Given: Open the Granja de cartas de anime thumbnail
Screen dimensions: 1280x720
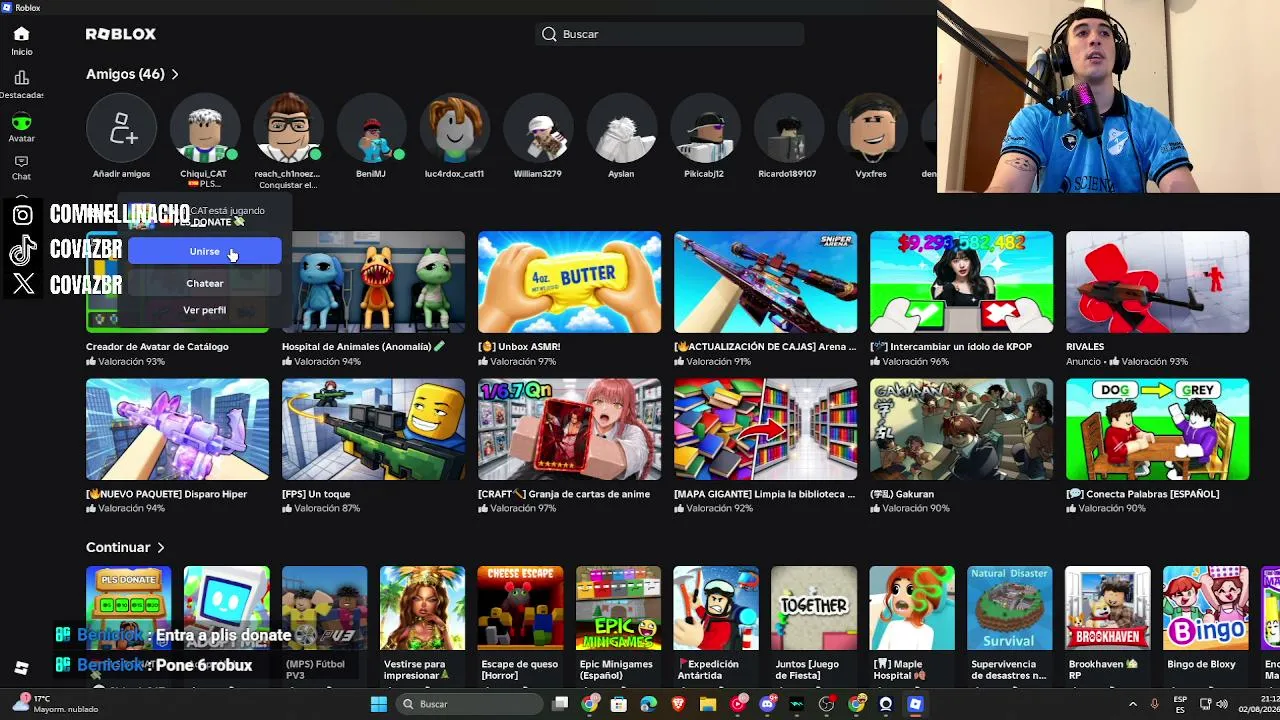Looking at the screenshot, I should click(569, 429).
